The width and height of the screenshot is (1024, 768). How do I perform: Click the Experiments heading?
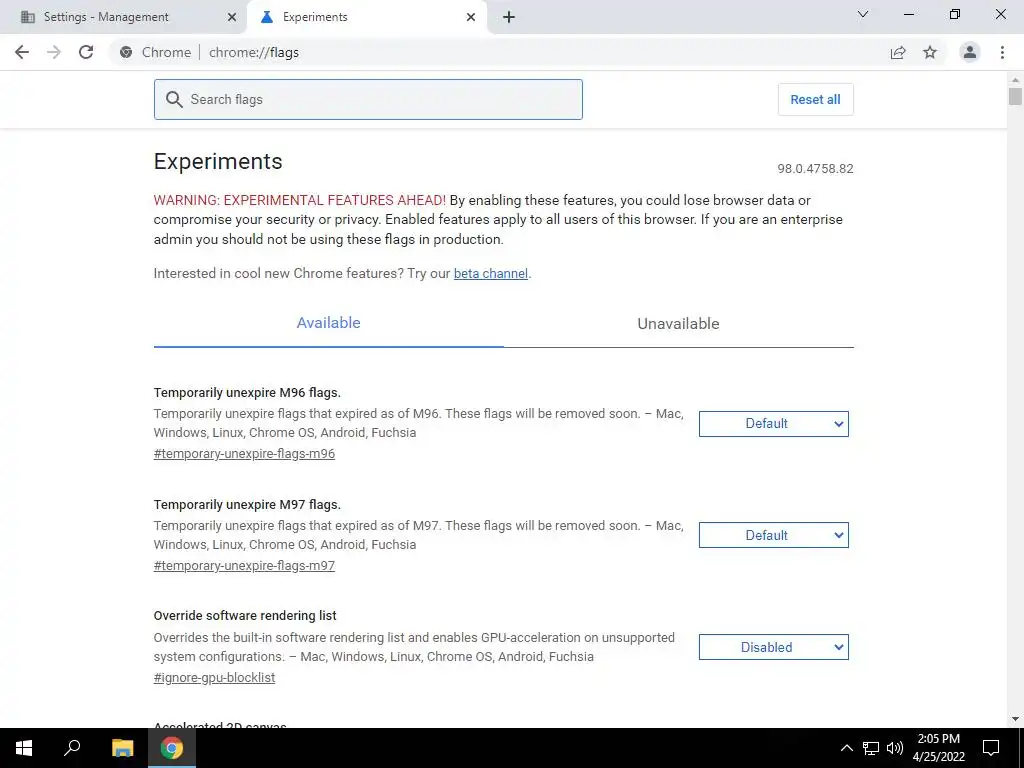[218, 161]
